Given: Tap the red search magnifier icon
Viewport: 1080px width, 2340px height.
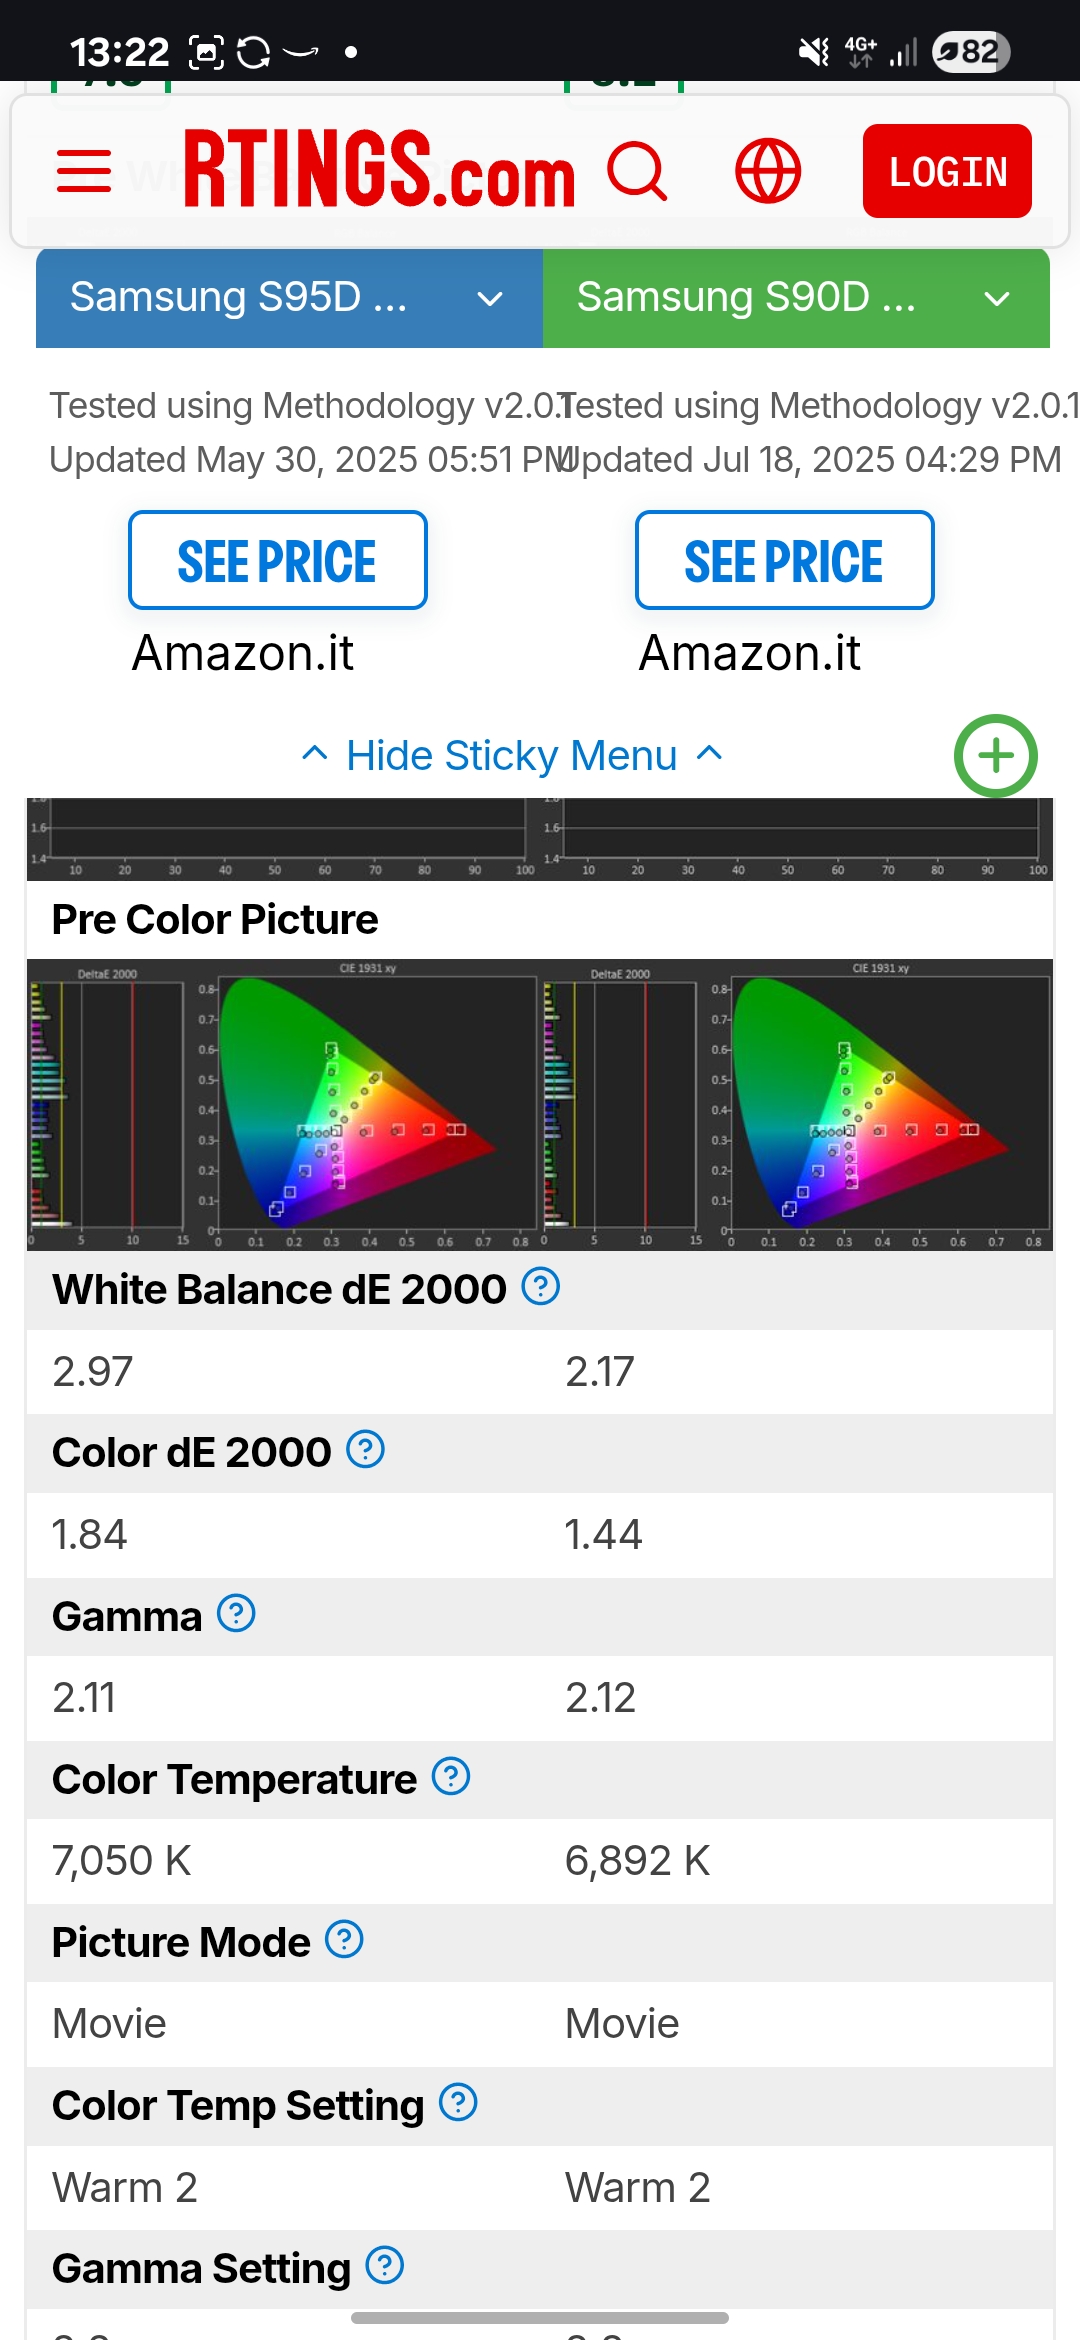Looking at the screenshot, I should (x=637, y=171).
